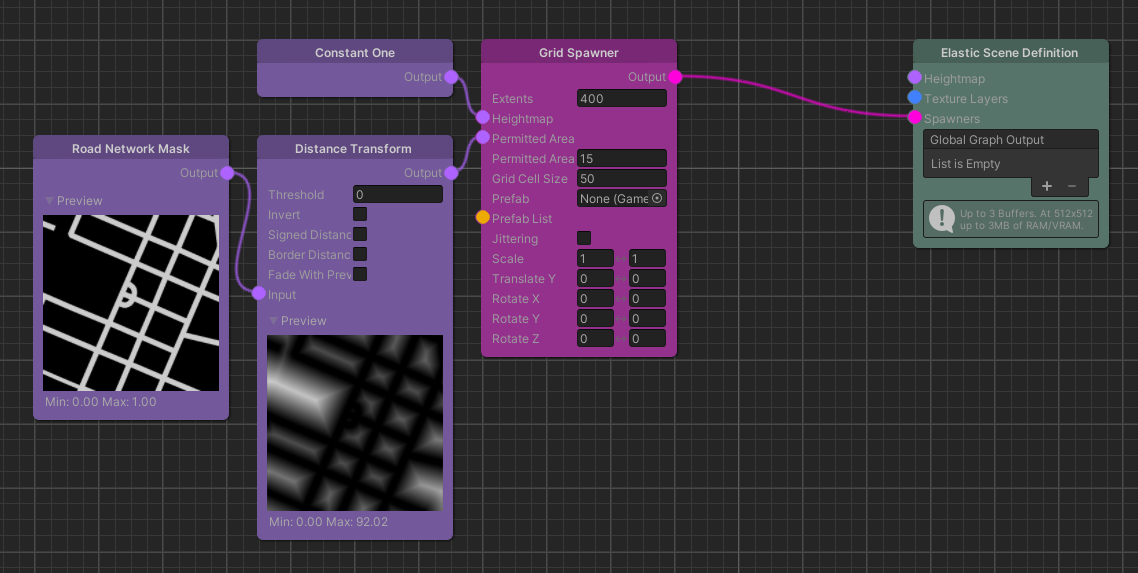Open the Prefab object picker circle icon
The height and width of the screenshot is (573, 1138).
tap(657, 199)
